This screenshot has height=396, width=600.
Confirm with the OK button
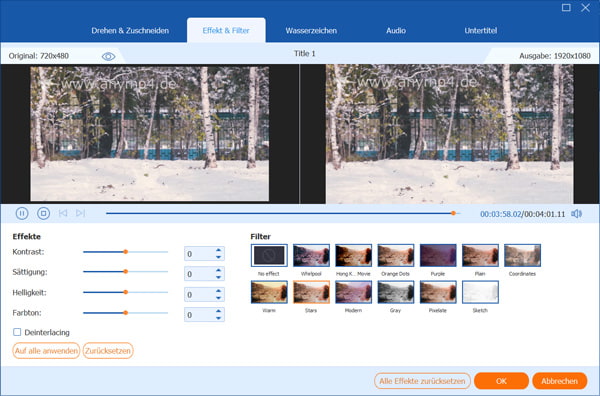click(x=501, y=381)
